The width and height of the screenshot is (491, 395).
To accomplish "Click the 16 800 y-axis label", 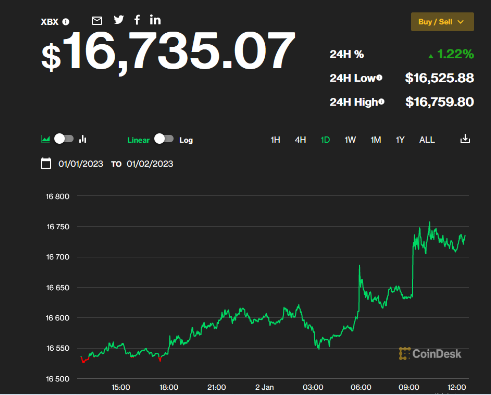I will (x=58, y=196).
